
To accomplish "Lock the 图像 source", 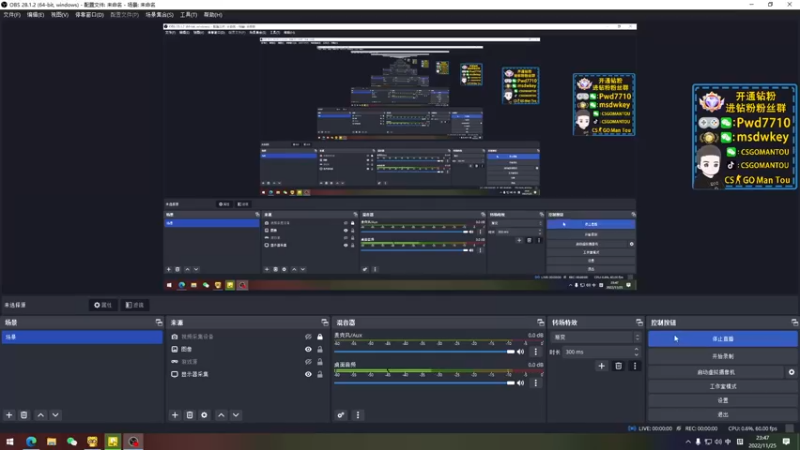I will click(x=320, y=349).
